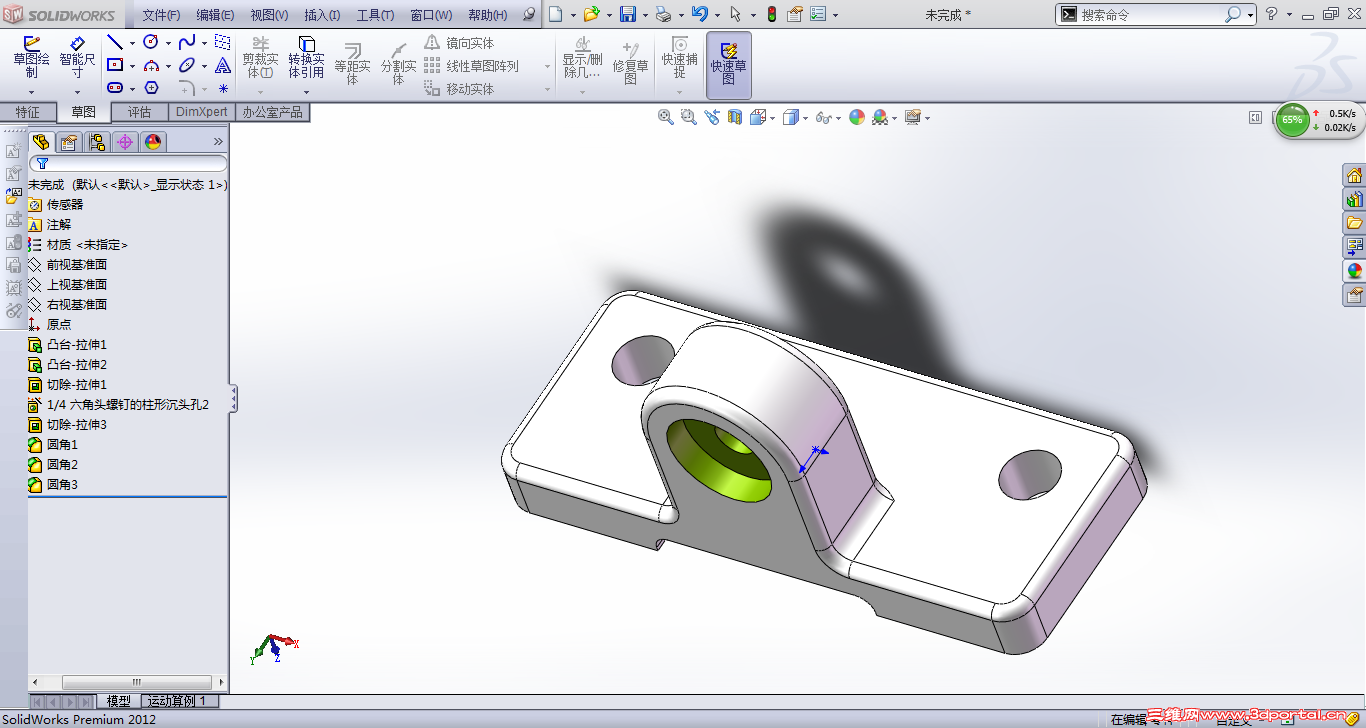Viewport: 1366px width, 728px height.
Task: Expand the FeatureManager panel tabs chevron
Action: point(218,142)
